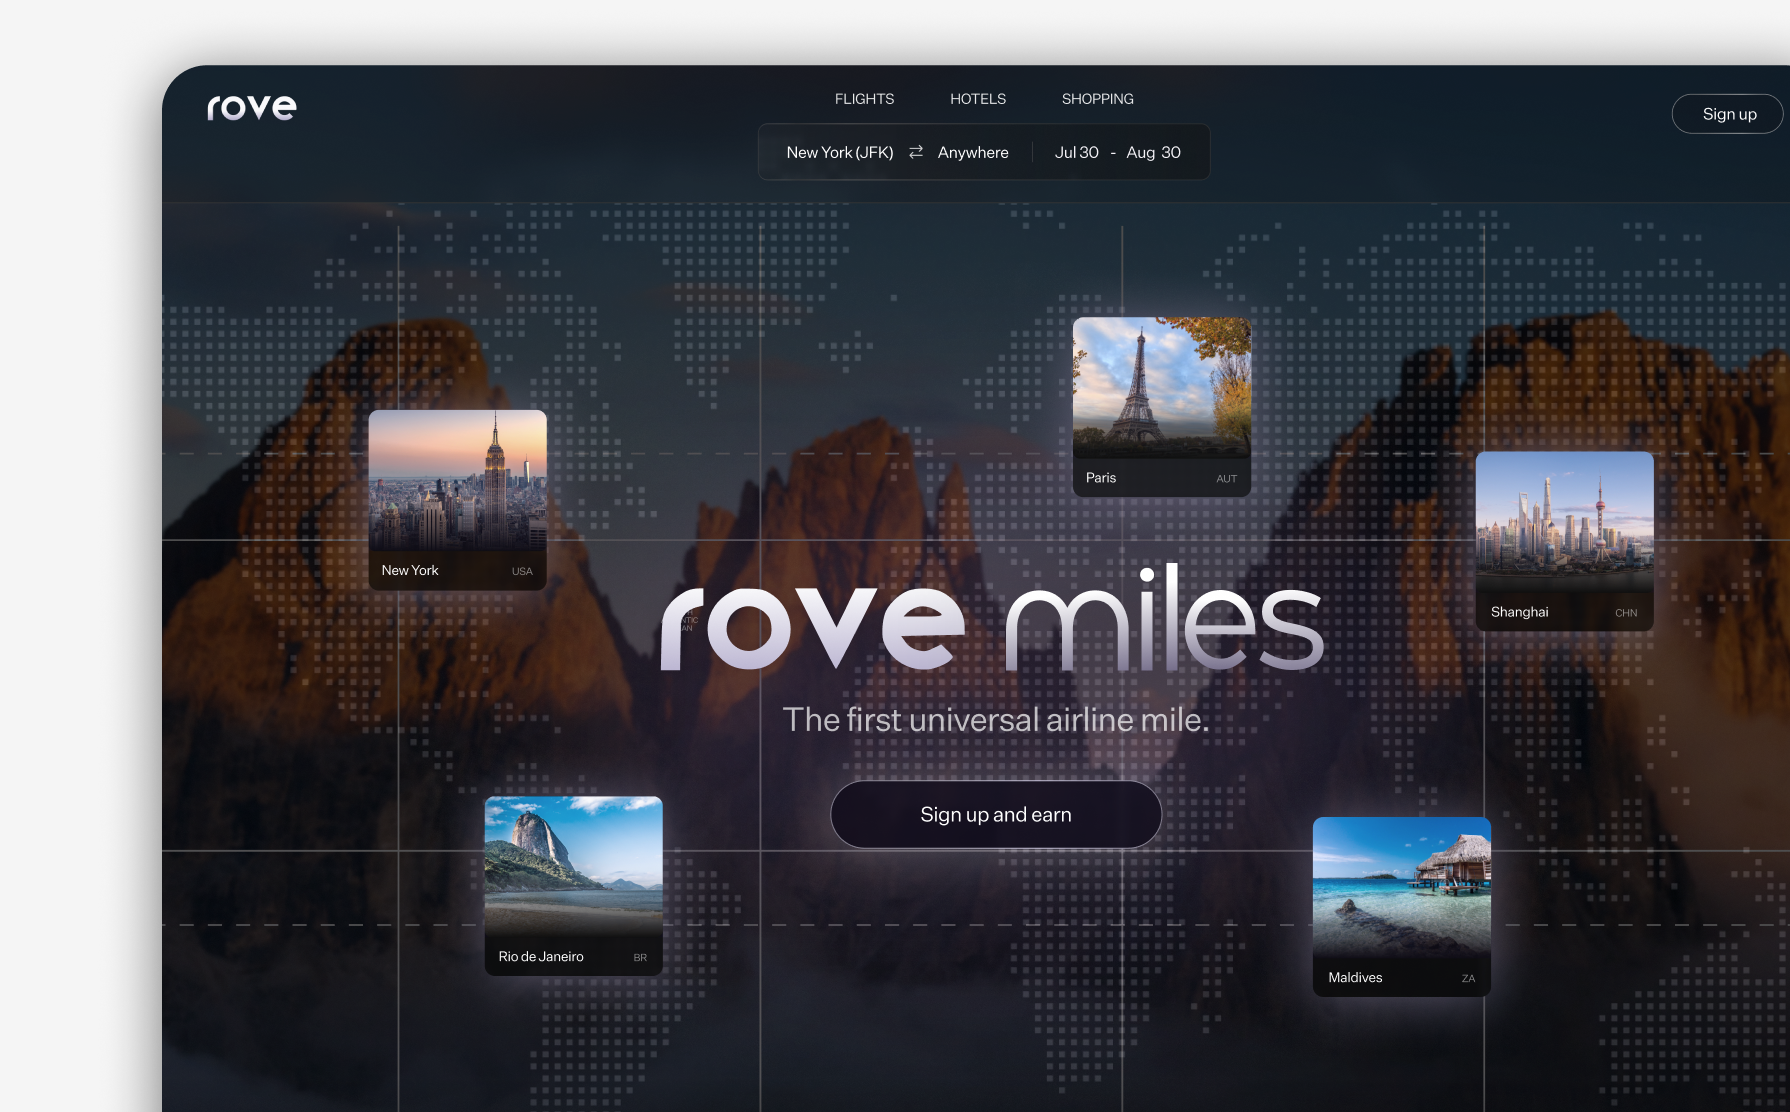Open the Paris destination card
This screenshot has width=1790, height=1112.
click(1162, 407)
